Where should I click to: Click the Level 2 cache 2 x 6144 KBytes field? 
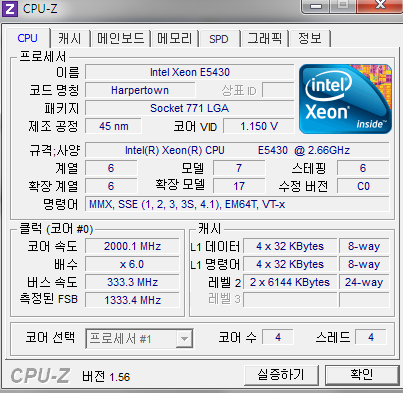point(290,282)
